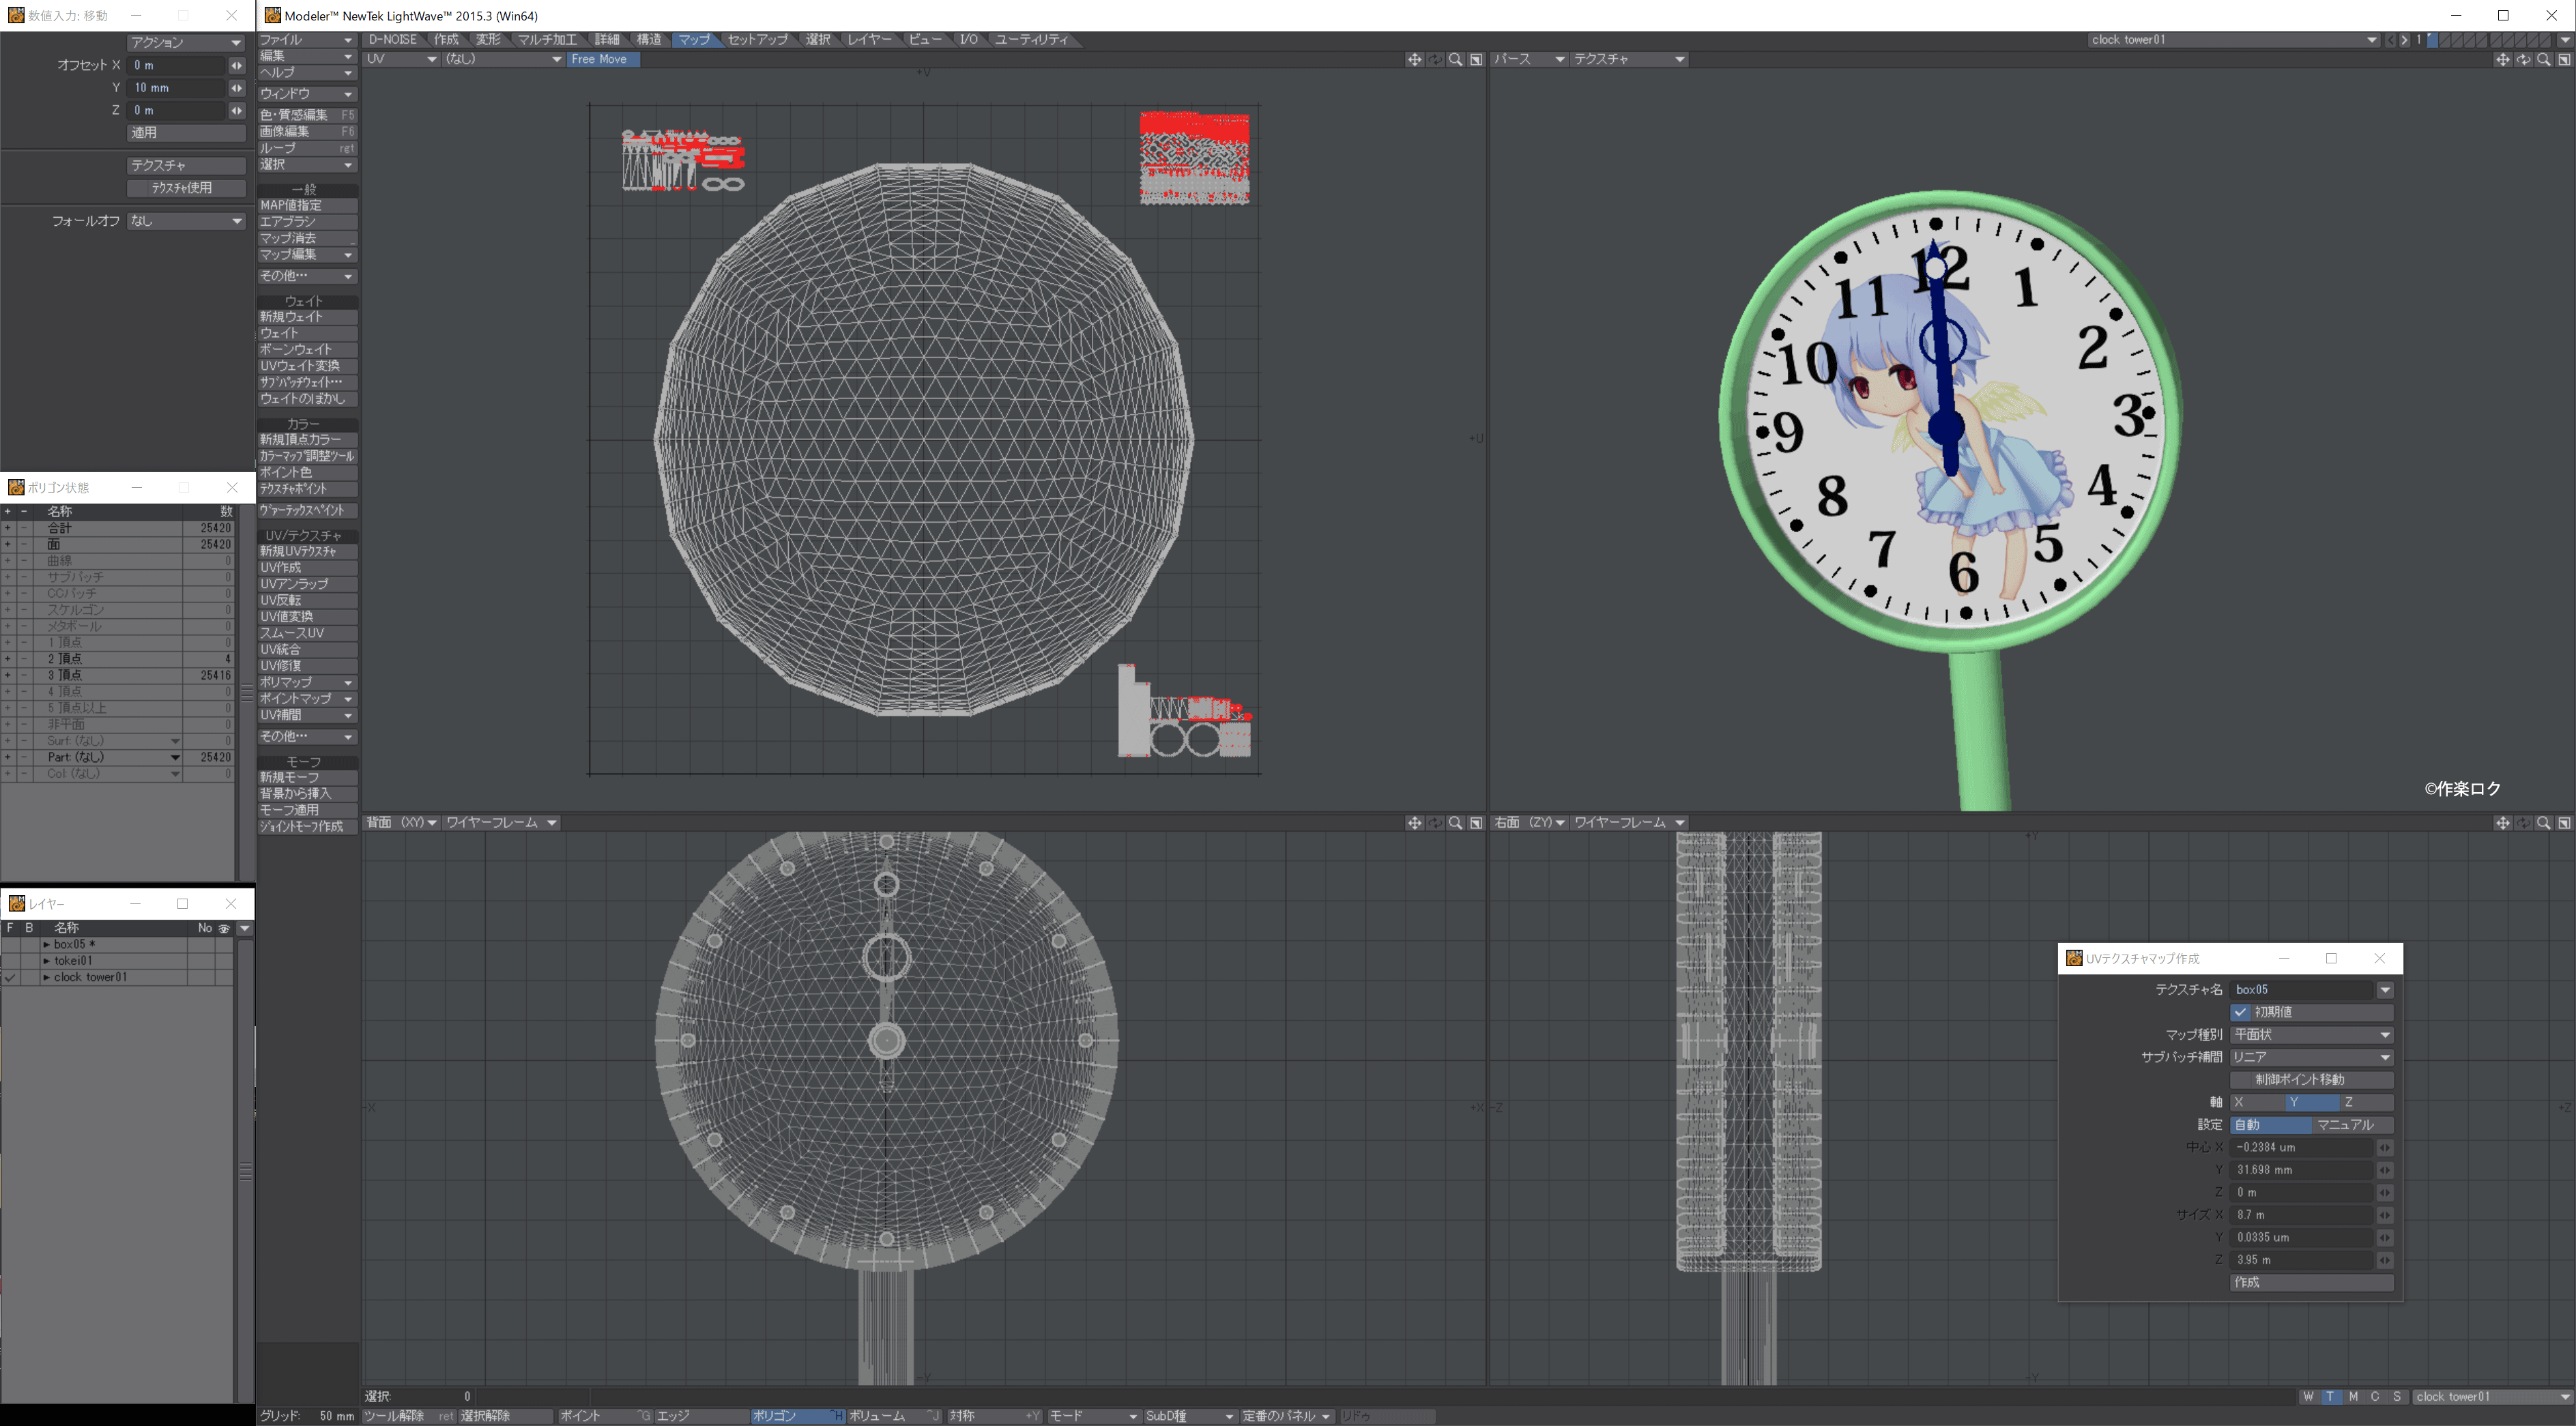Uncheck the 初期値 checkbox
This screenshot has width=2576, height=1426.
(2241, 1012)
